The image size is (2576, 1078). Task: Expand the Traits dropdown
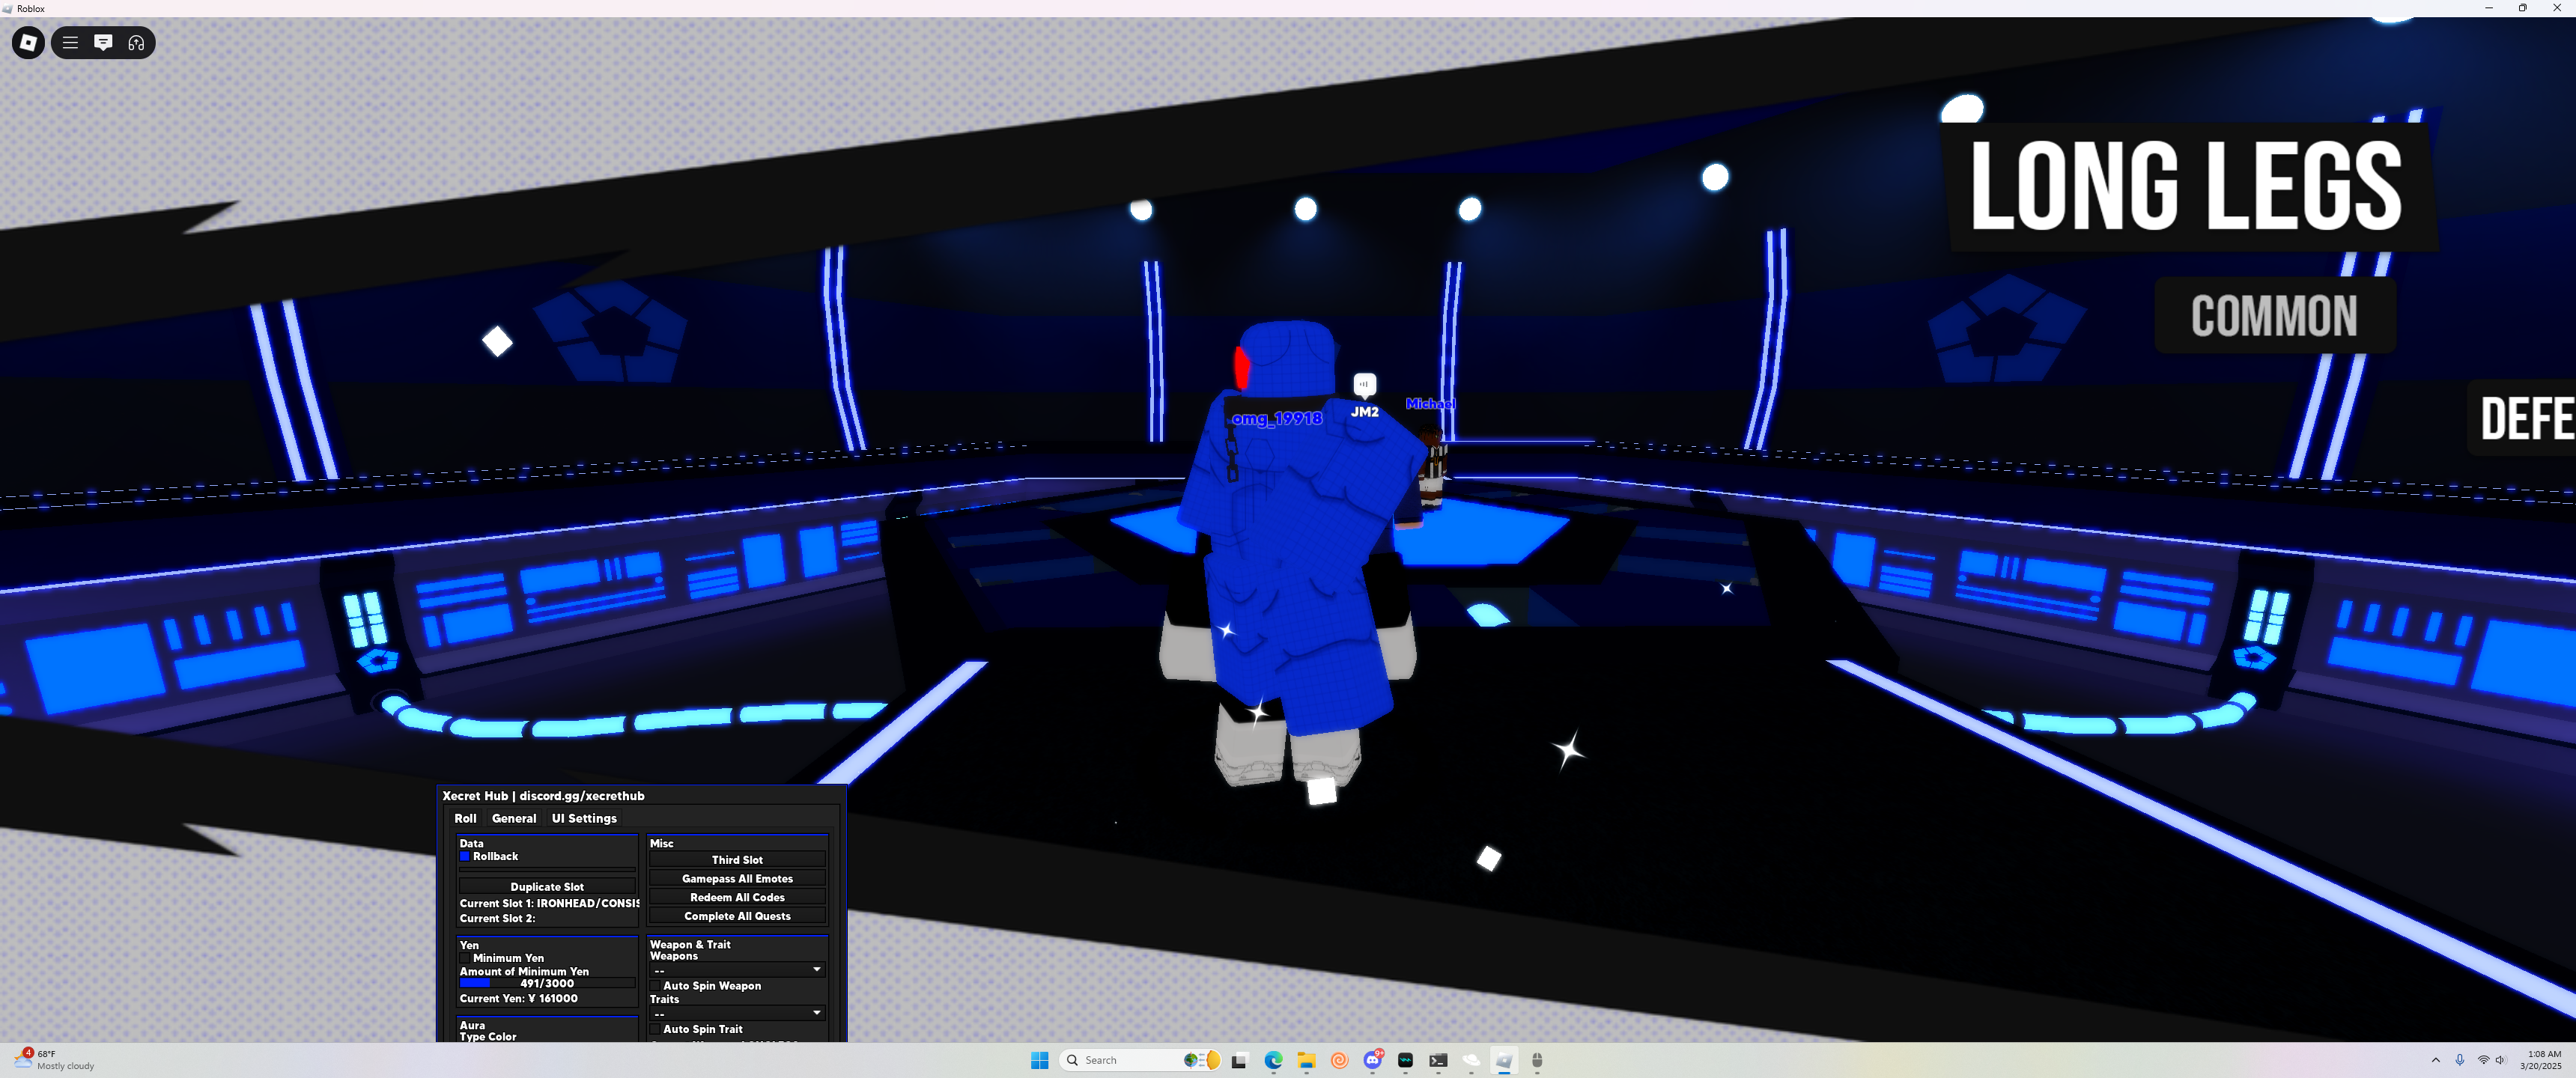(737, 1013)
